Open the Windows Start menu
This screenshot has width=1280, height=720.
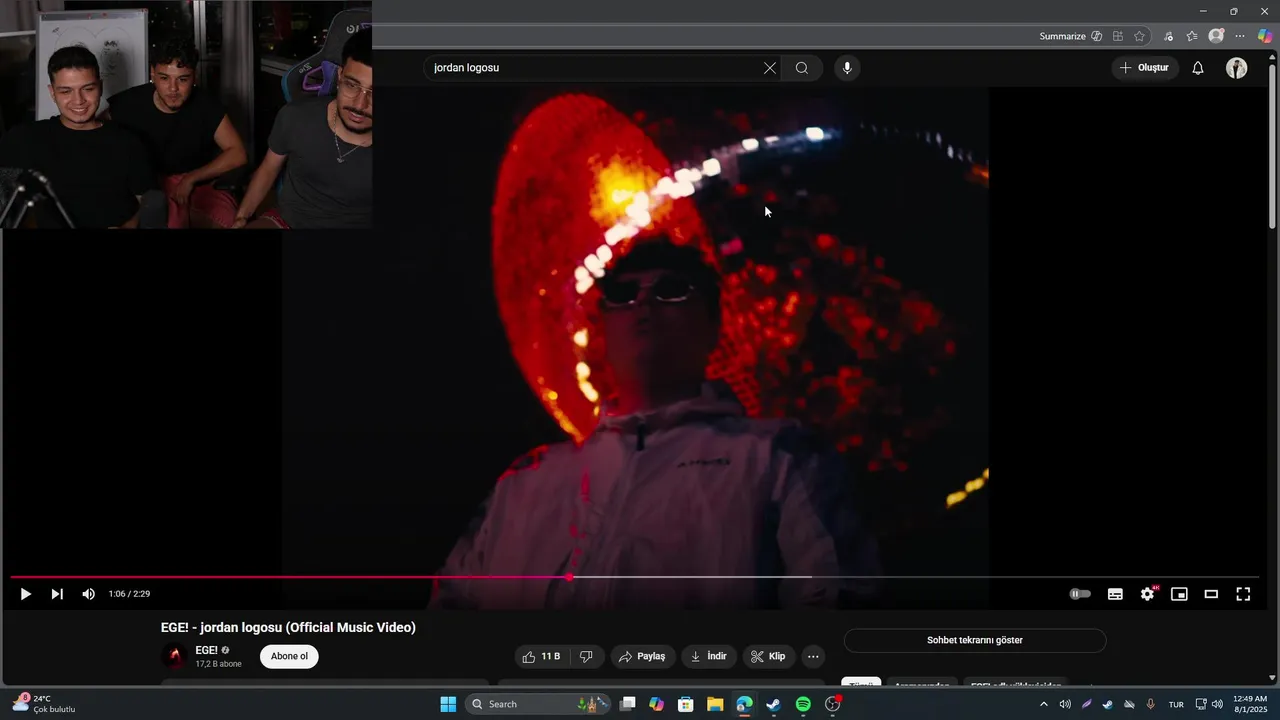(x=448, y=704)
